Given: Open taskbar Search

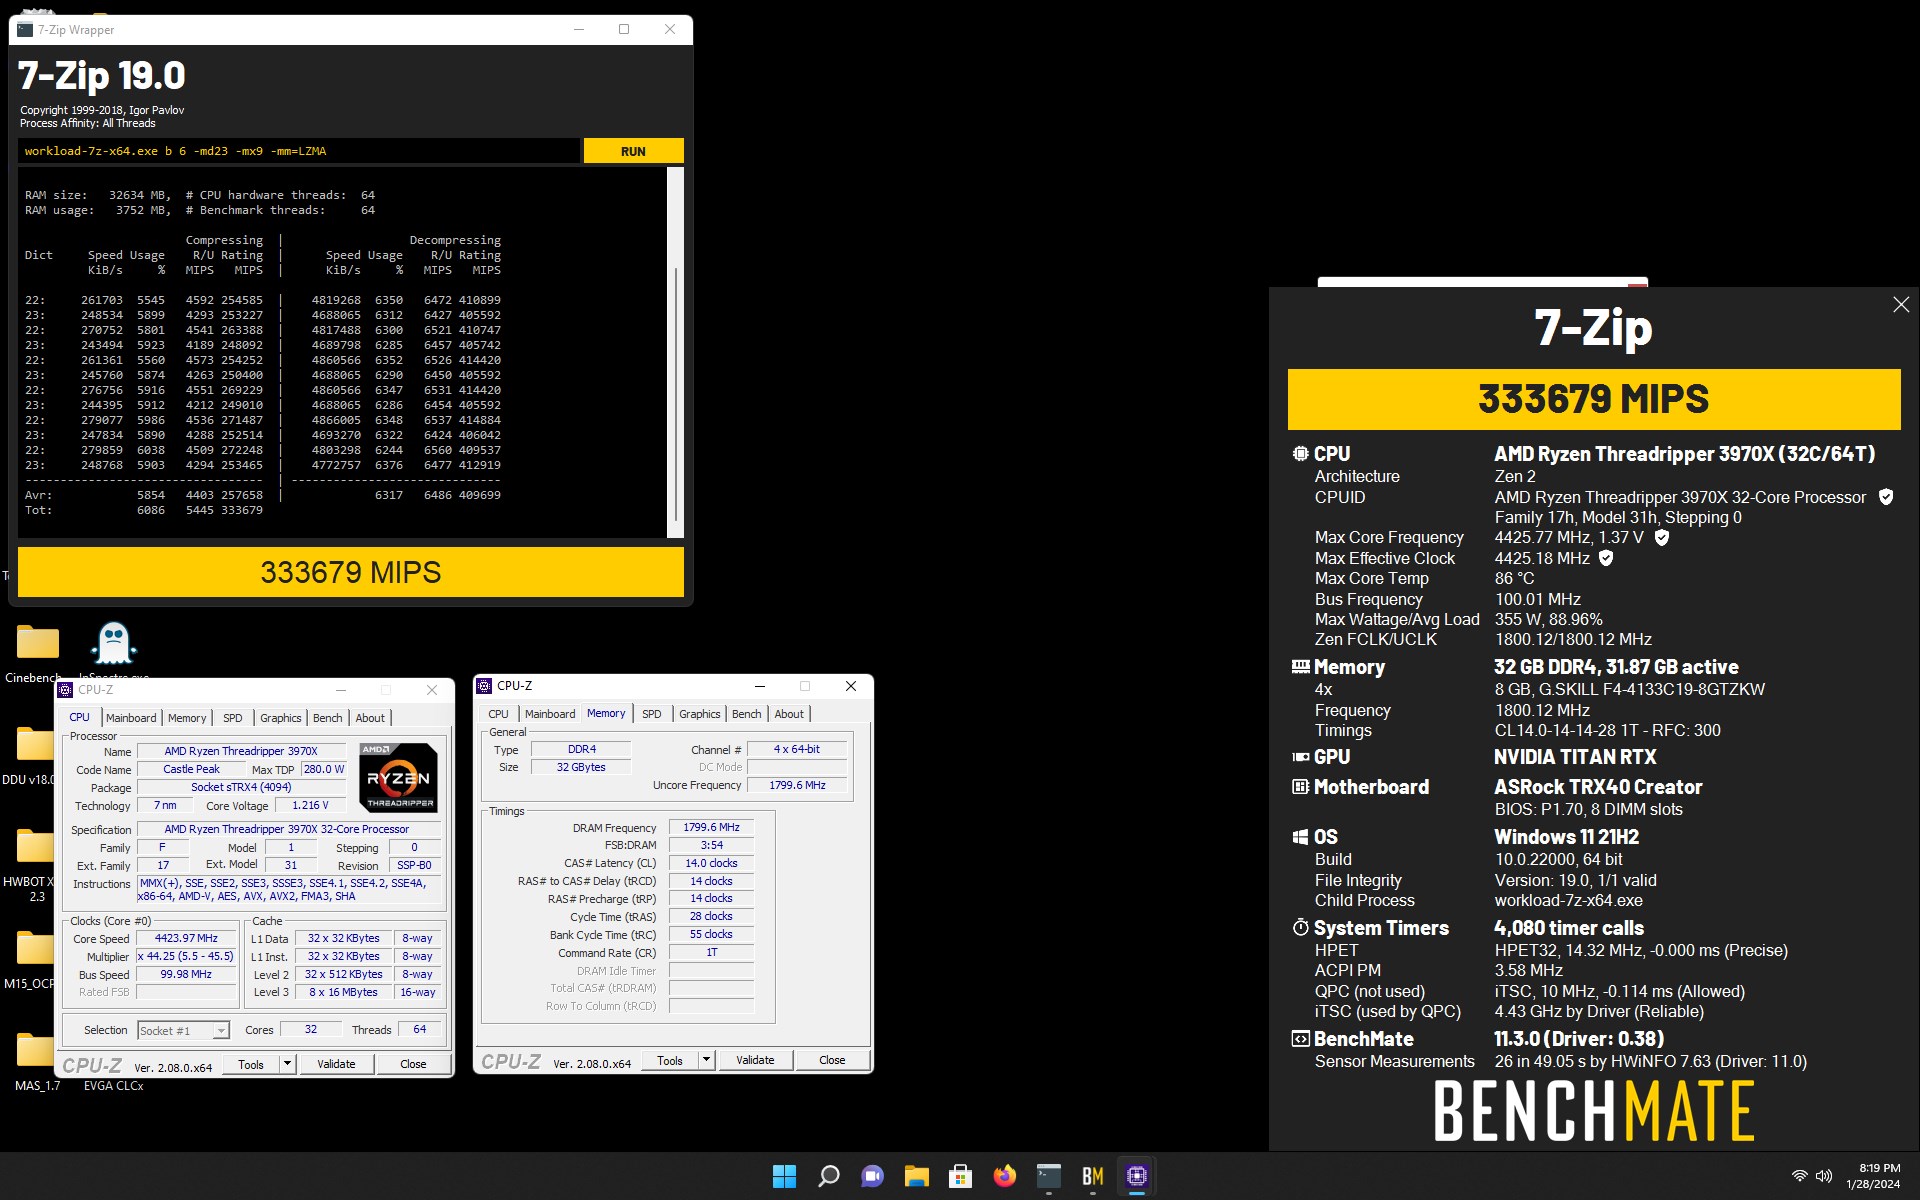Looking at the screenshot, I should pos(828,1176).
